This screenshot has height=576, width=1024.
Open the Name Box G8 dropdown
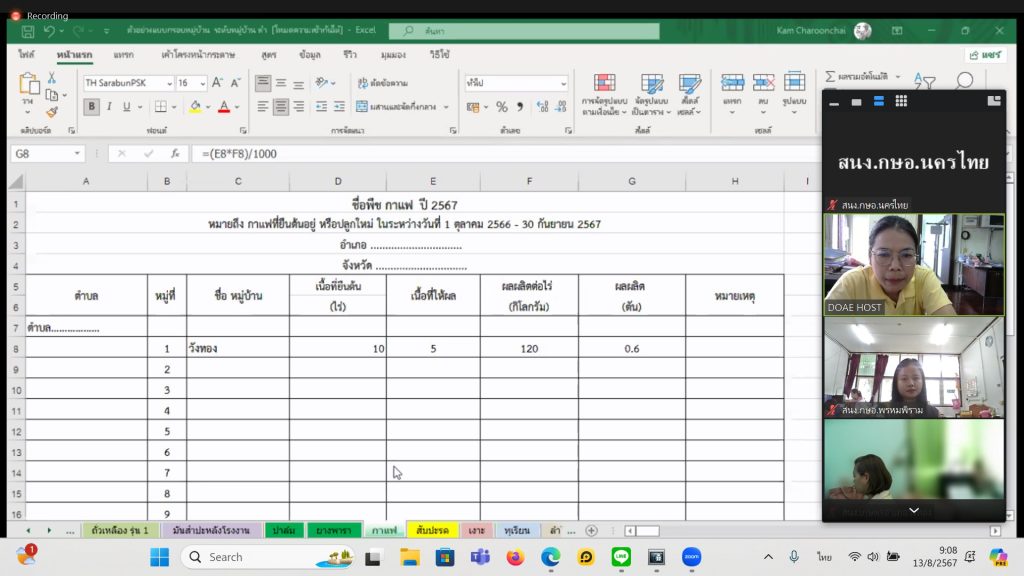tap(77, 154)
